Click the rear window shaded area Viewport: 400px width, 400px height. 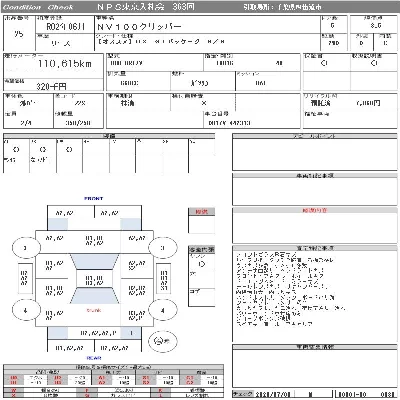pos(94,296)
